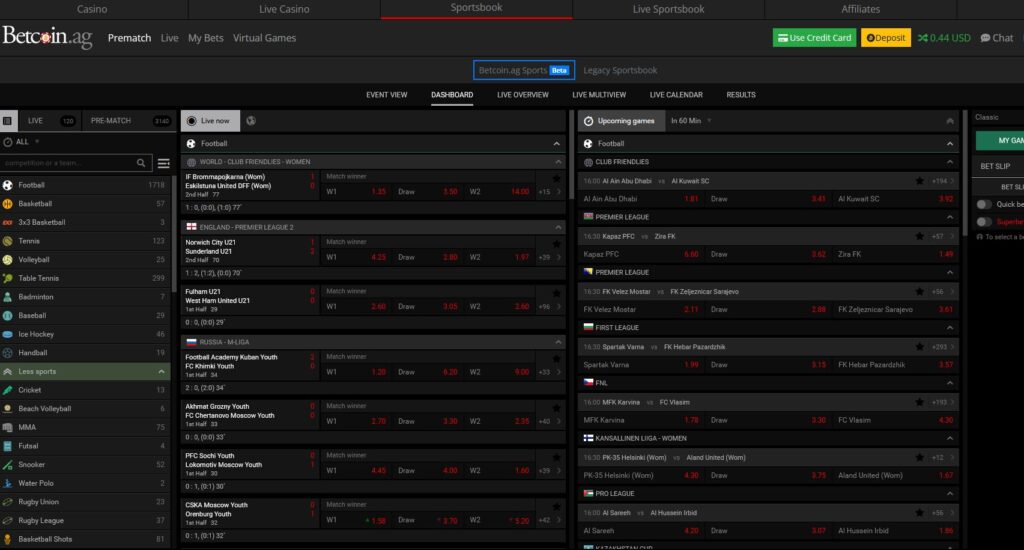
Task: Click the Volleyball icon in sidebar
Action: pos(8,259)
